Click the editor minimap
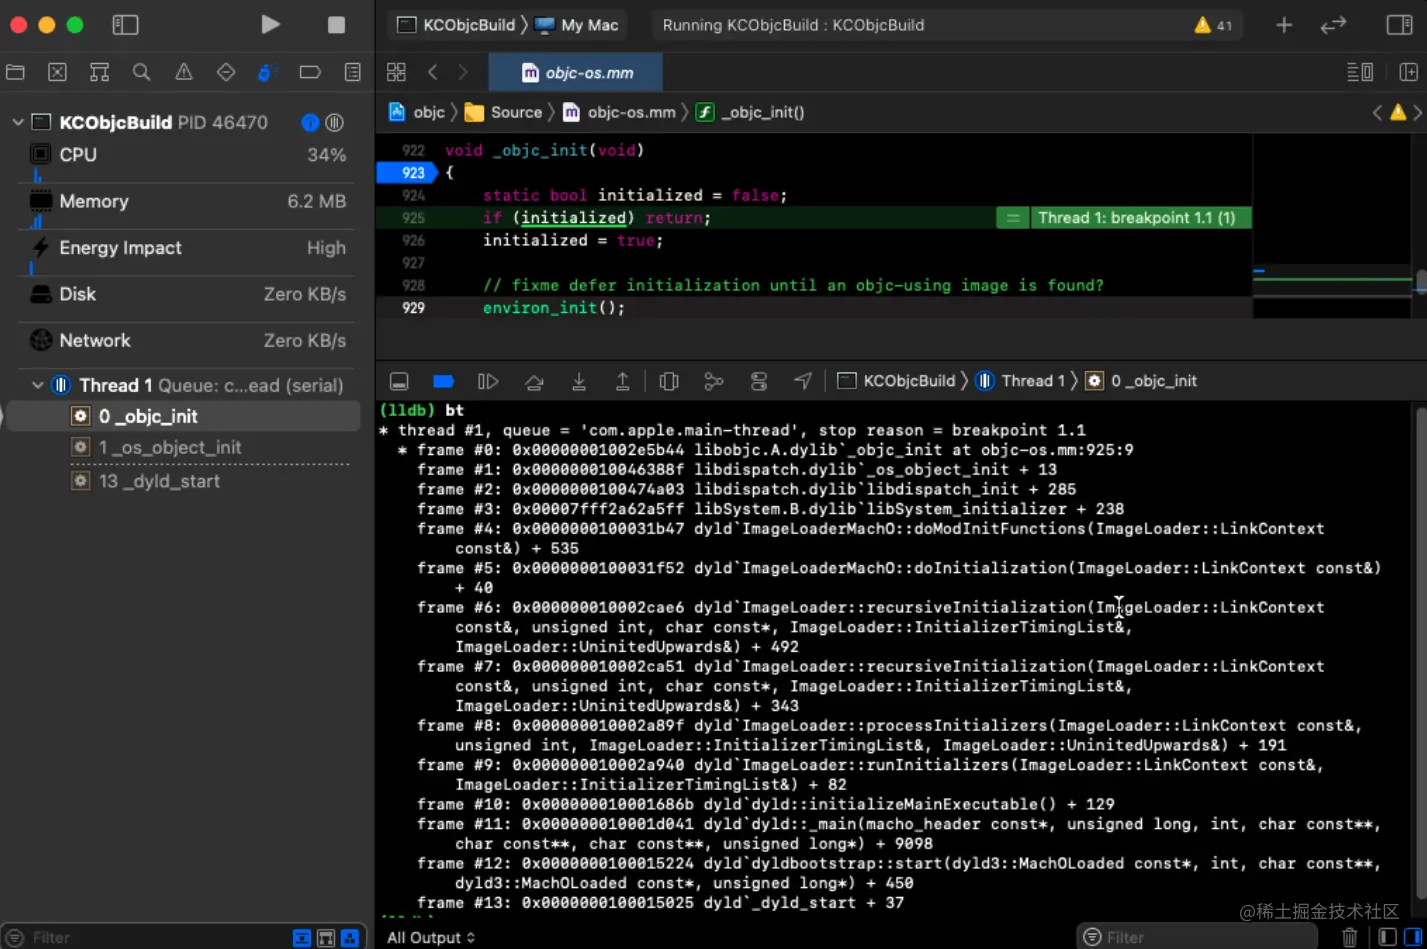This screenshot has height=949, width=1427. point(1333,226)
